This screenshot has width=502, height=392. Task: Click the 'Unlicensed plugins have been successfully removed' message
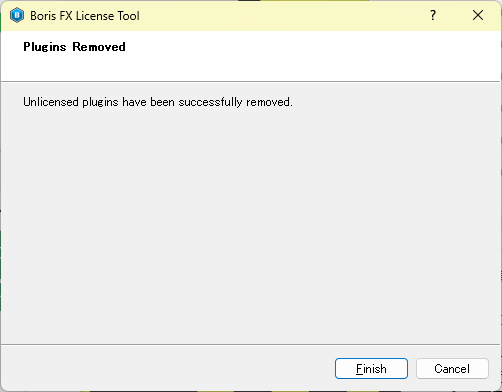coord(158,102)
